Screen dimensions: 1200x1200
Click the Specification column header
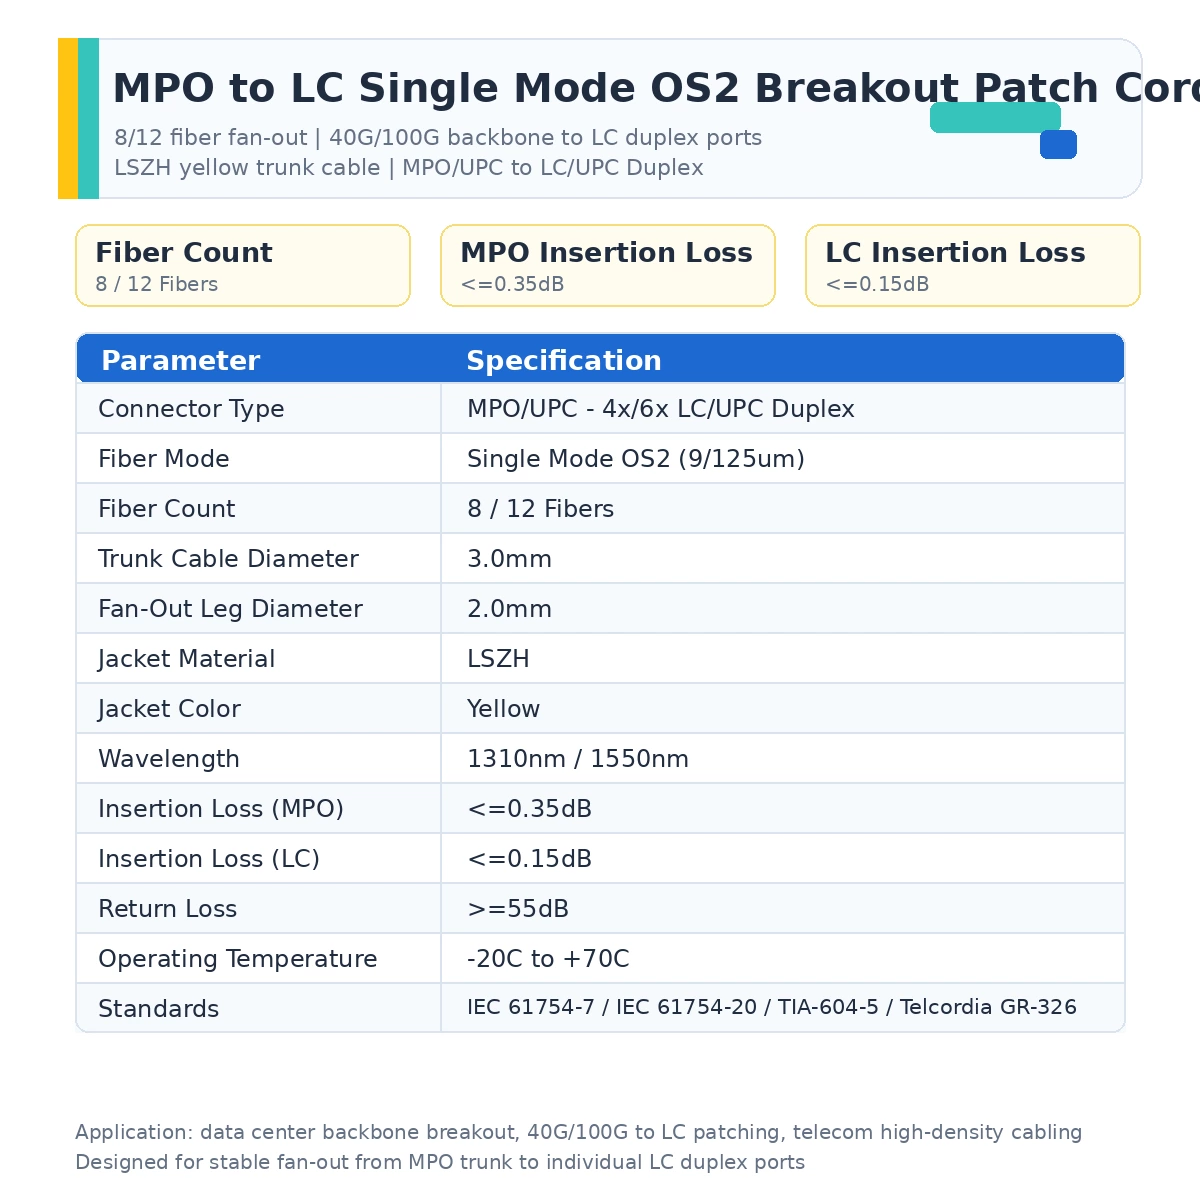coord(564,361)
